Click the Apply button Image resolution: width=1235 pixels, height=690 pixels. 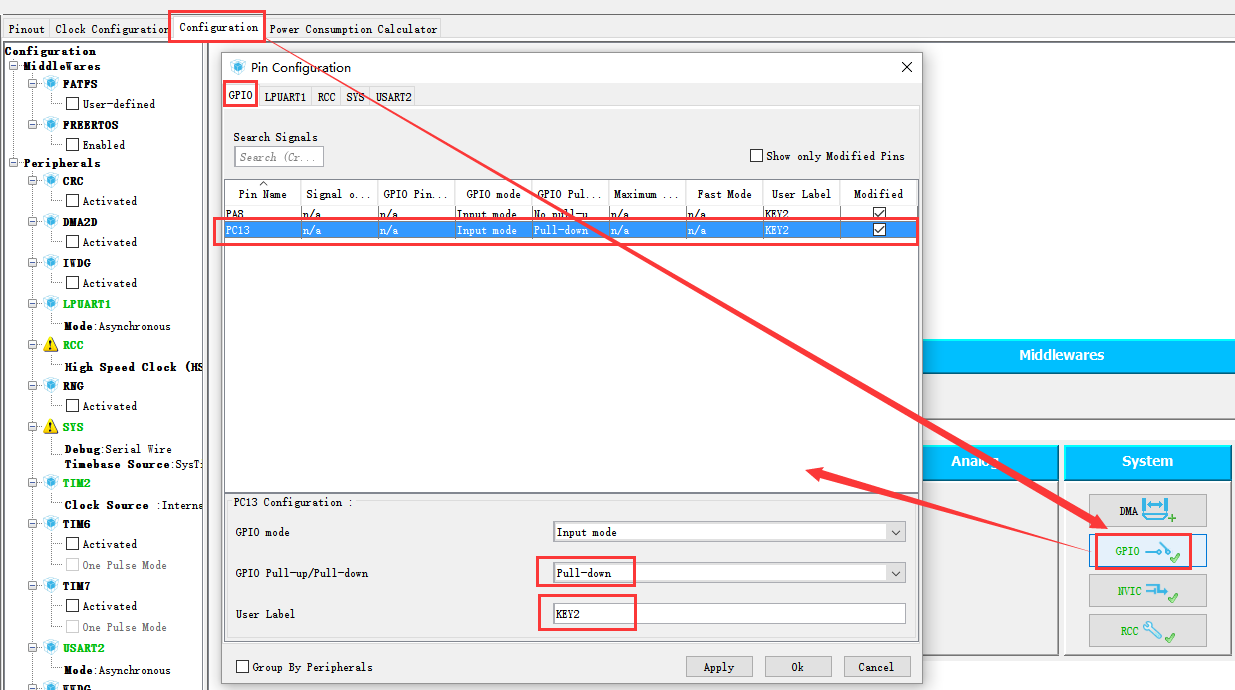[x=719, y=666]
